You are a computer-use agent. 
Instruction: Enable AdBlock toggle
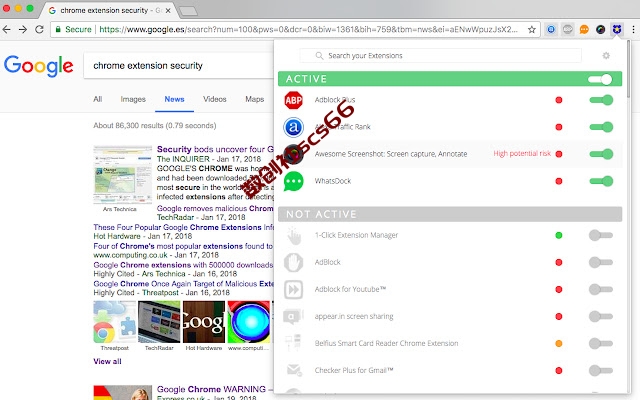pyautogui.click(x=601, y=262)
